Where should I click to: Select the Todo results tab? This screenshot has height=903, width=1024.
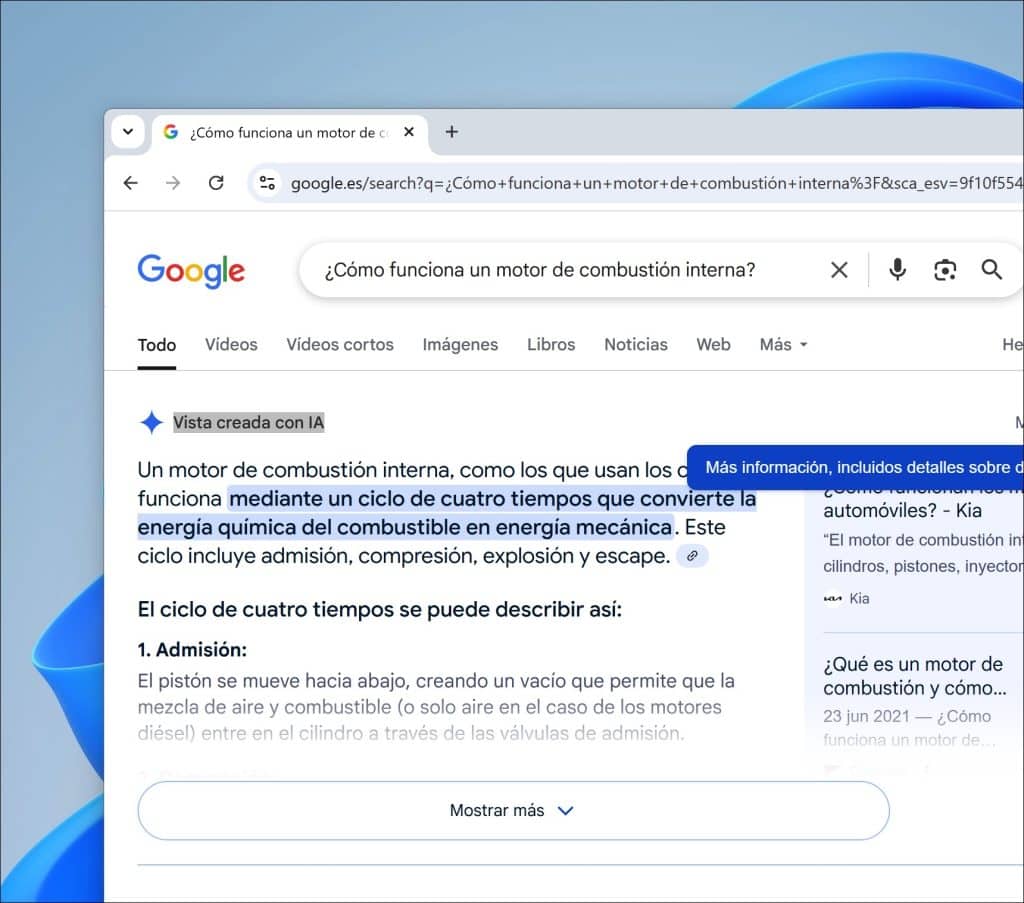157,345
